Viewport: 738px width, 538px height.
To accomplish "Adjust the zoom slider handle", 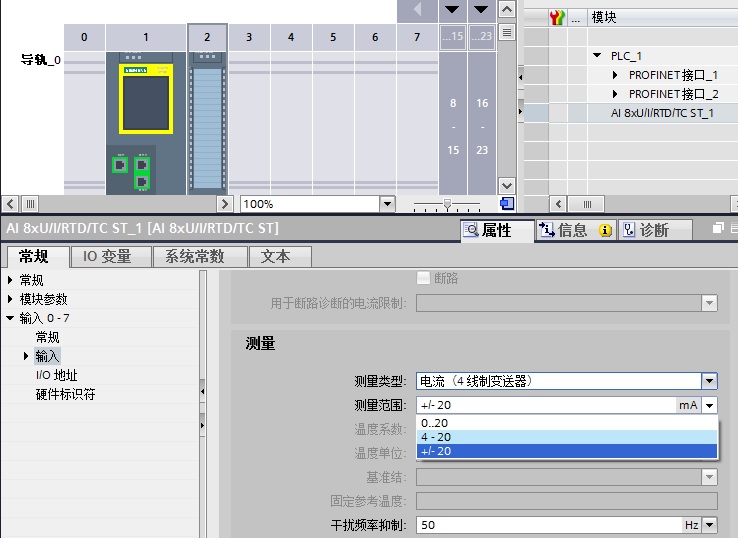I will [447, 204].
